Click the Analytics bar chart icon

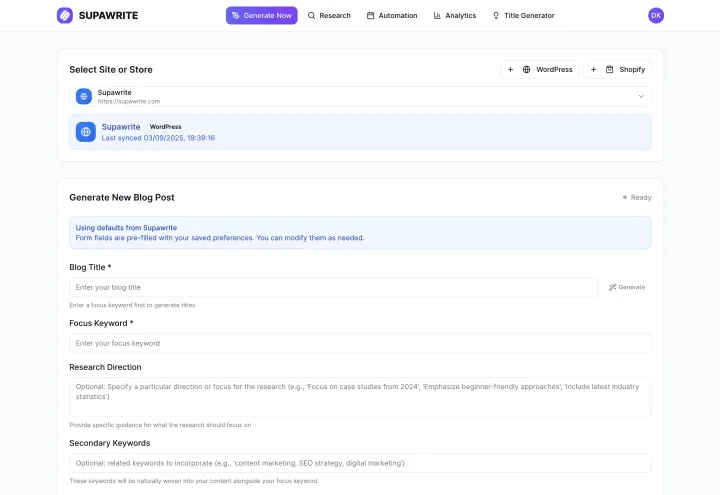click(x=437, y=16)
